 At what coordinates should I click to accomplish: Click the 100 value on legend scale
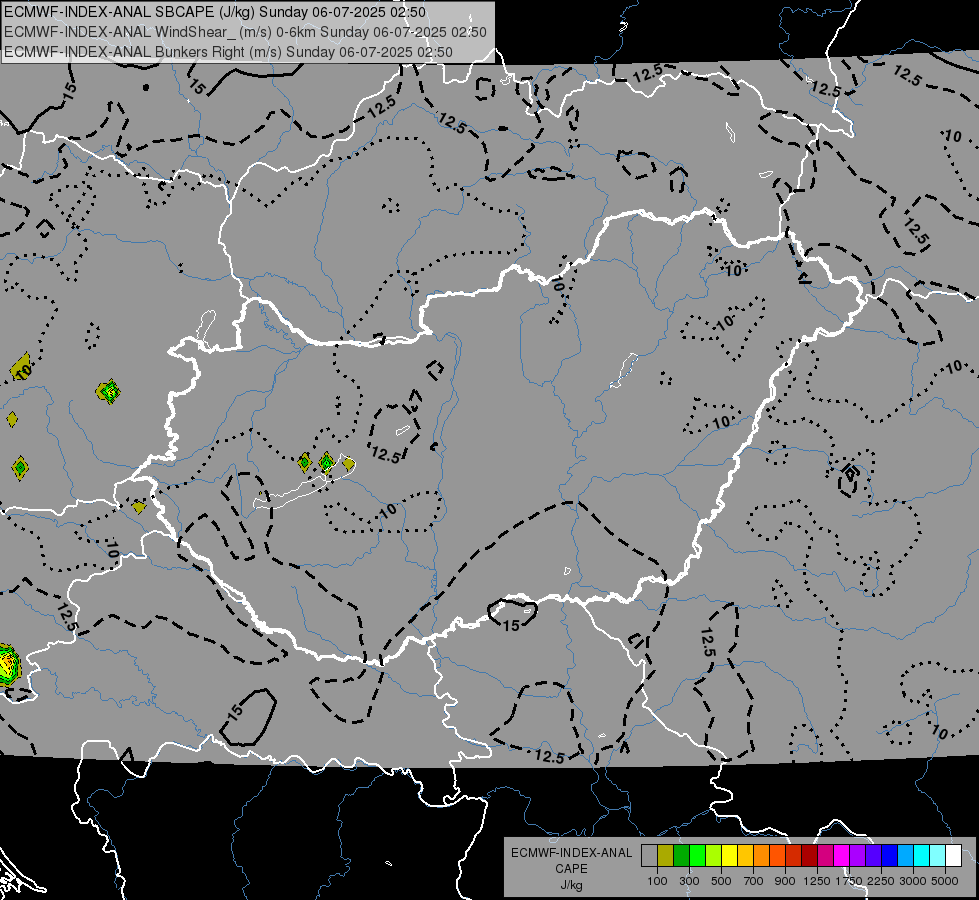click(657, 881)
